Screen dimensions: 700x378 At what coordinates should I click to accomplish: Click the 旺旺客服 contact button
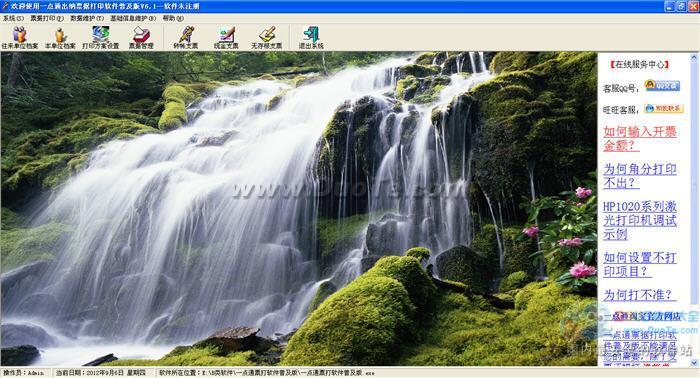click(x=664, y=108)
